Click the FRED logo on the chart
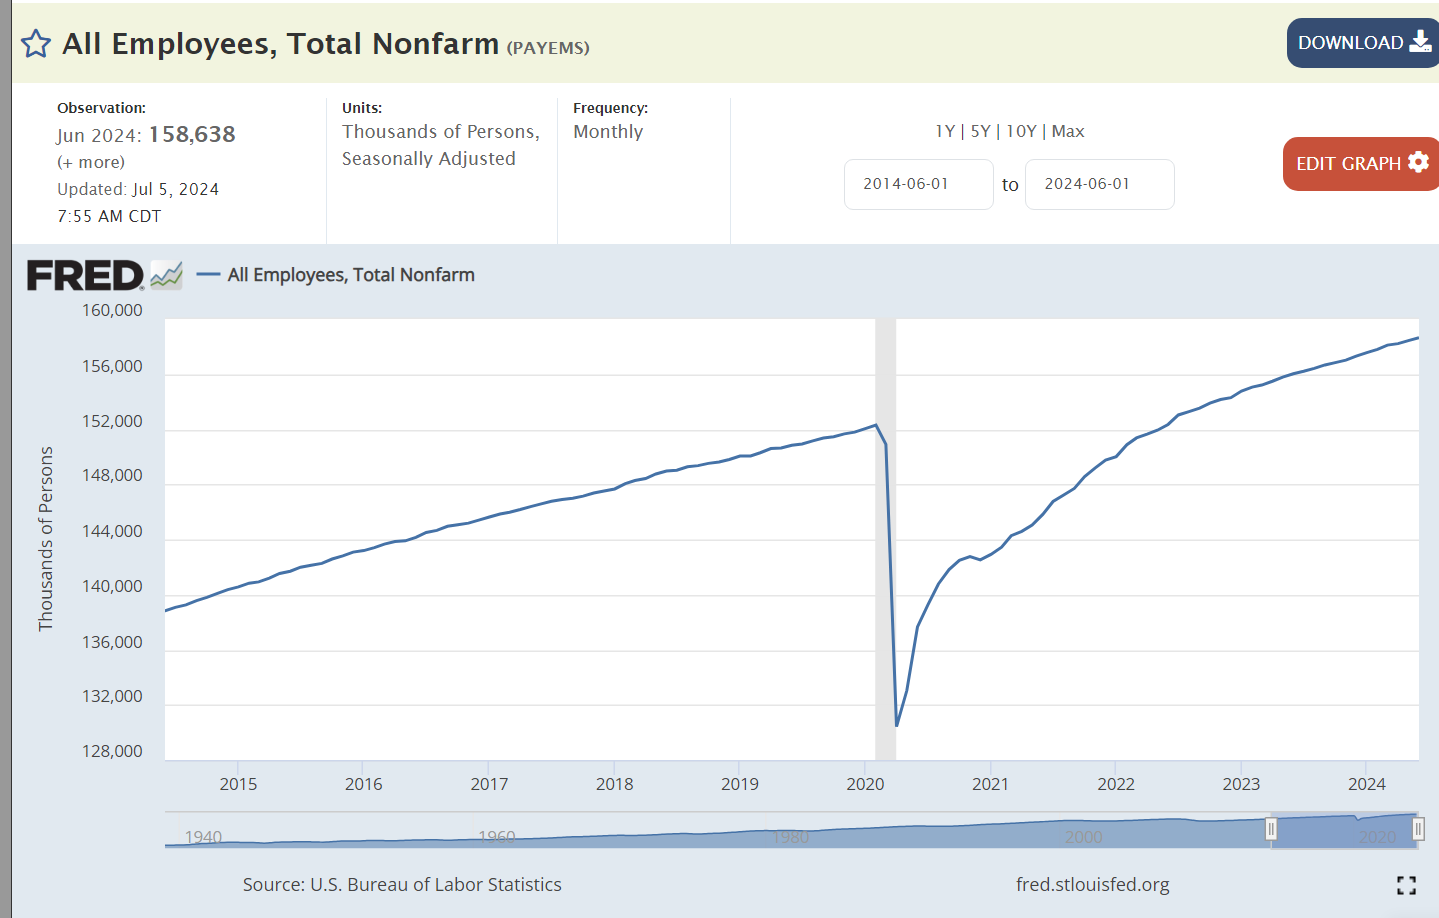 tap(85, 275)
